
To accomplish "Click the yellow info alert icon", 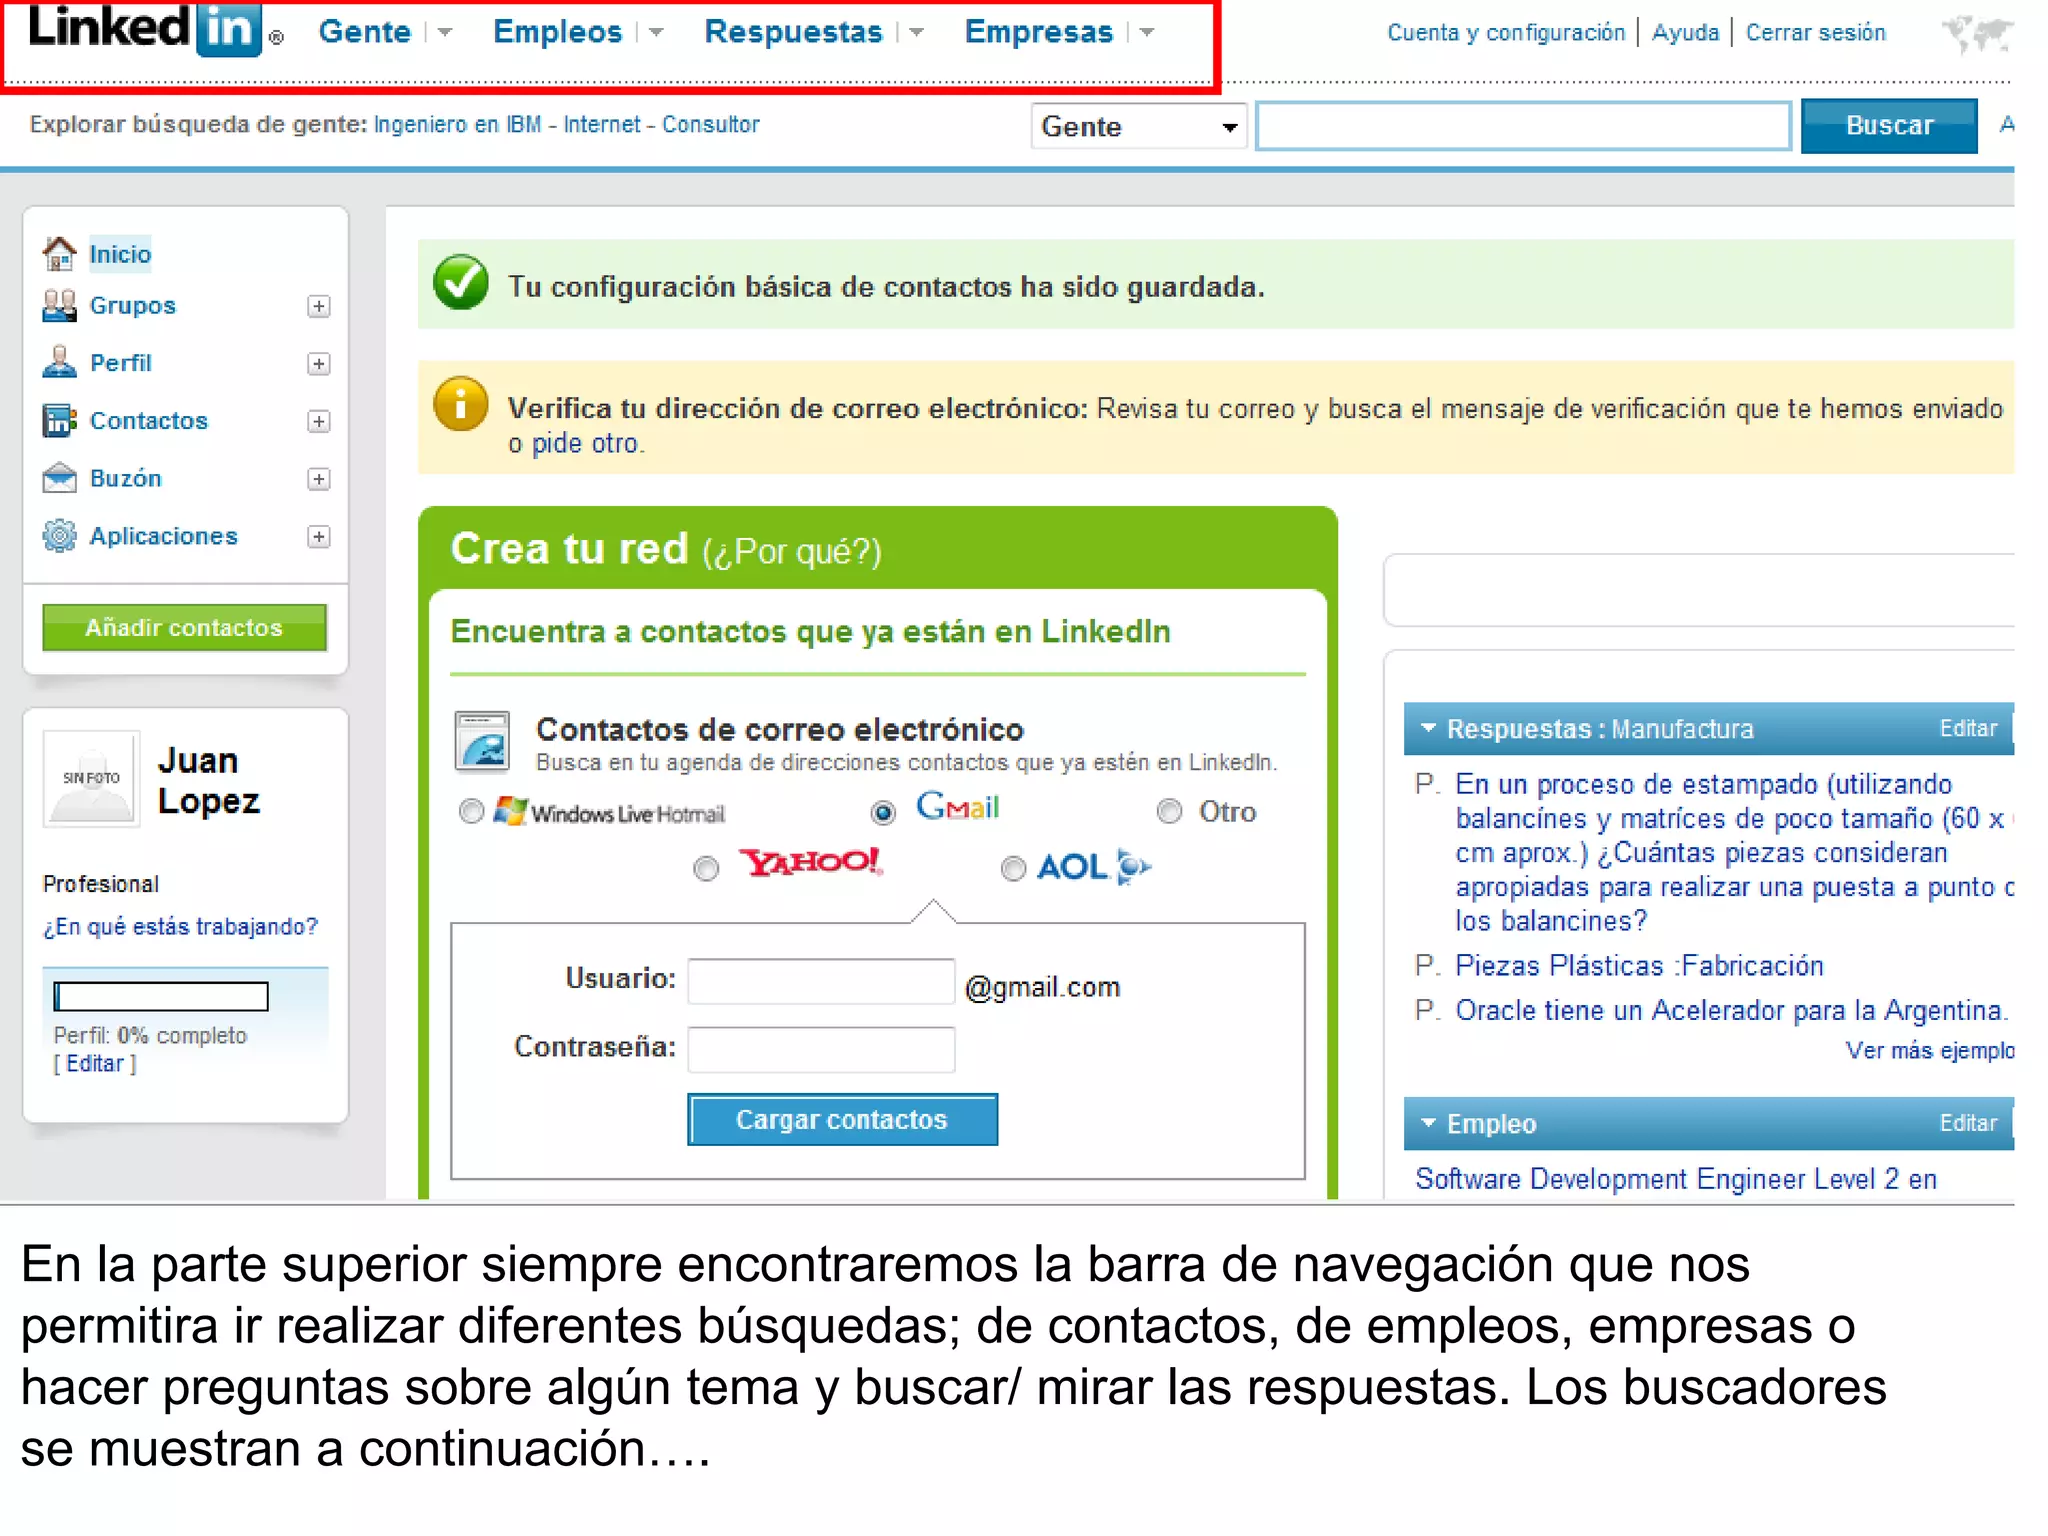I will click(x=461, y=404).
